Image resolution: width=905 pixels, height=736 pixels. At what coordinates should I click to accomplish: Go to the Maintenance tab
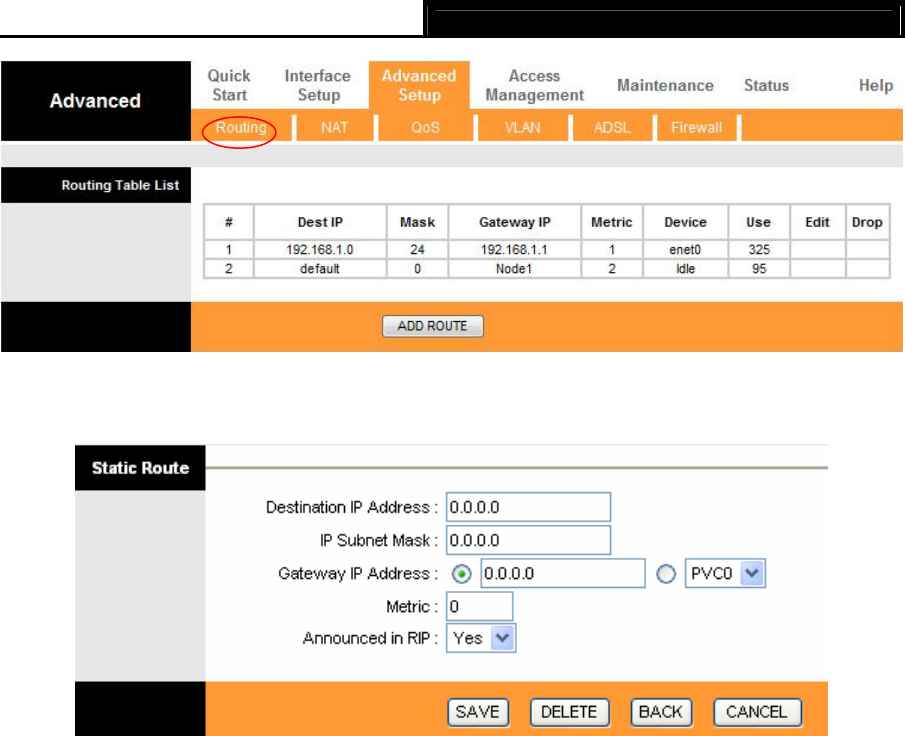(665, 86)
